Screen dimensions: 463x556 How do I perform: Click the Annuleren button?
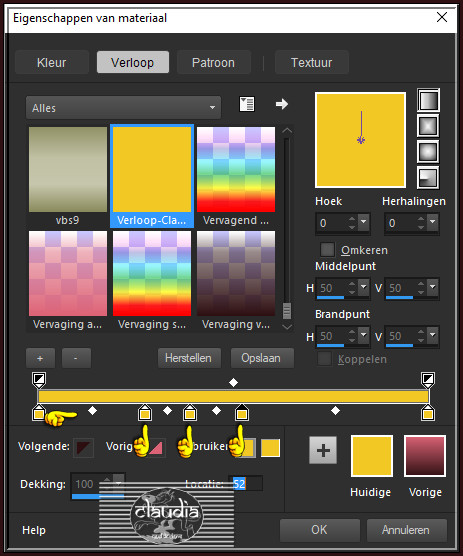click(406, 530)
